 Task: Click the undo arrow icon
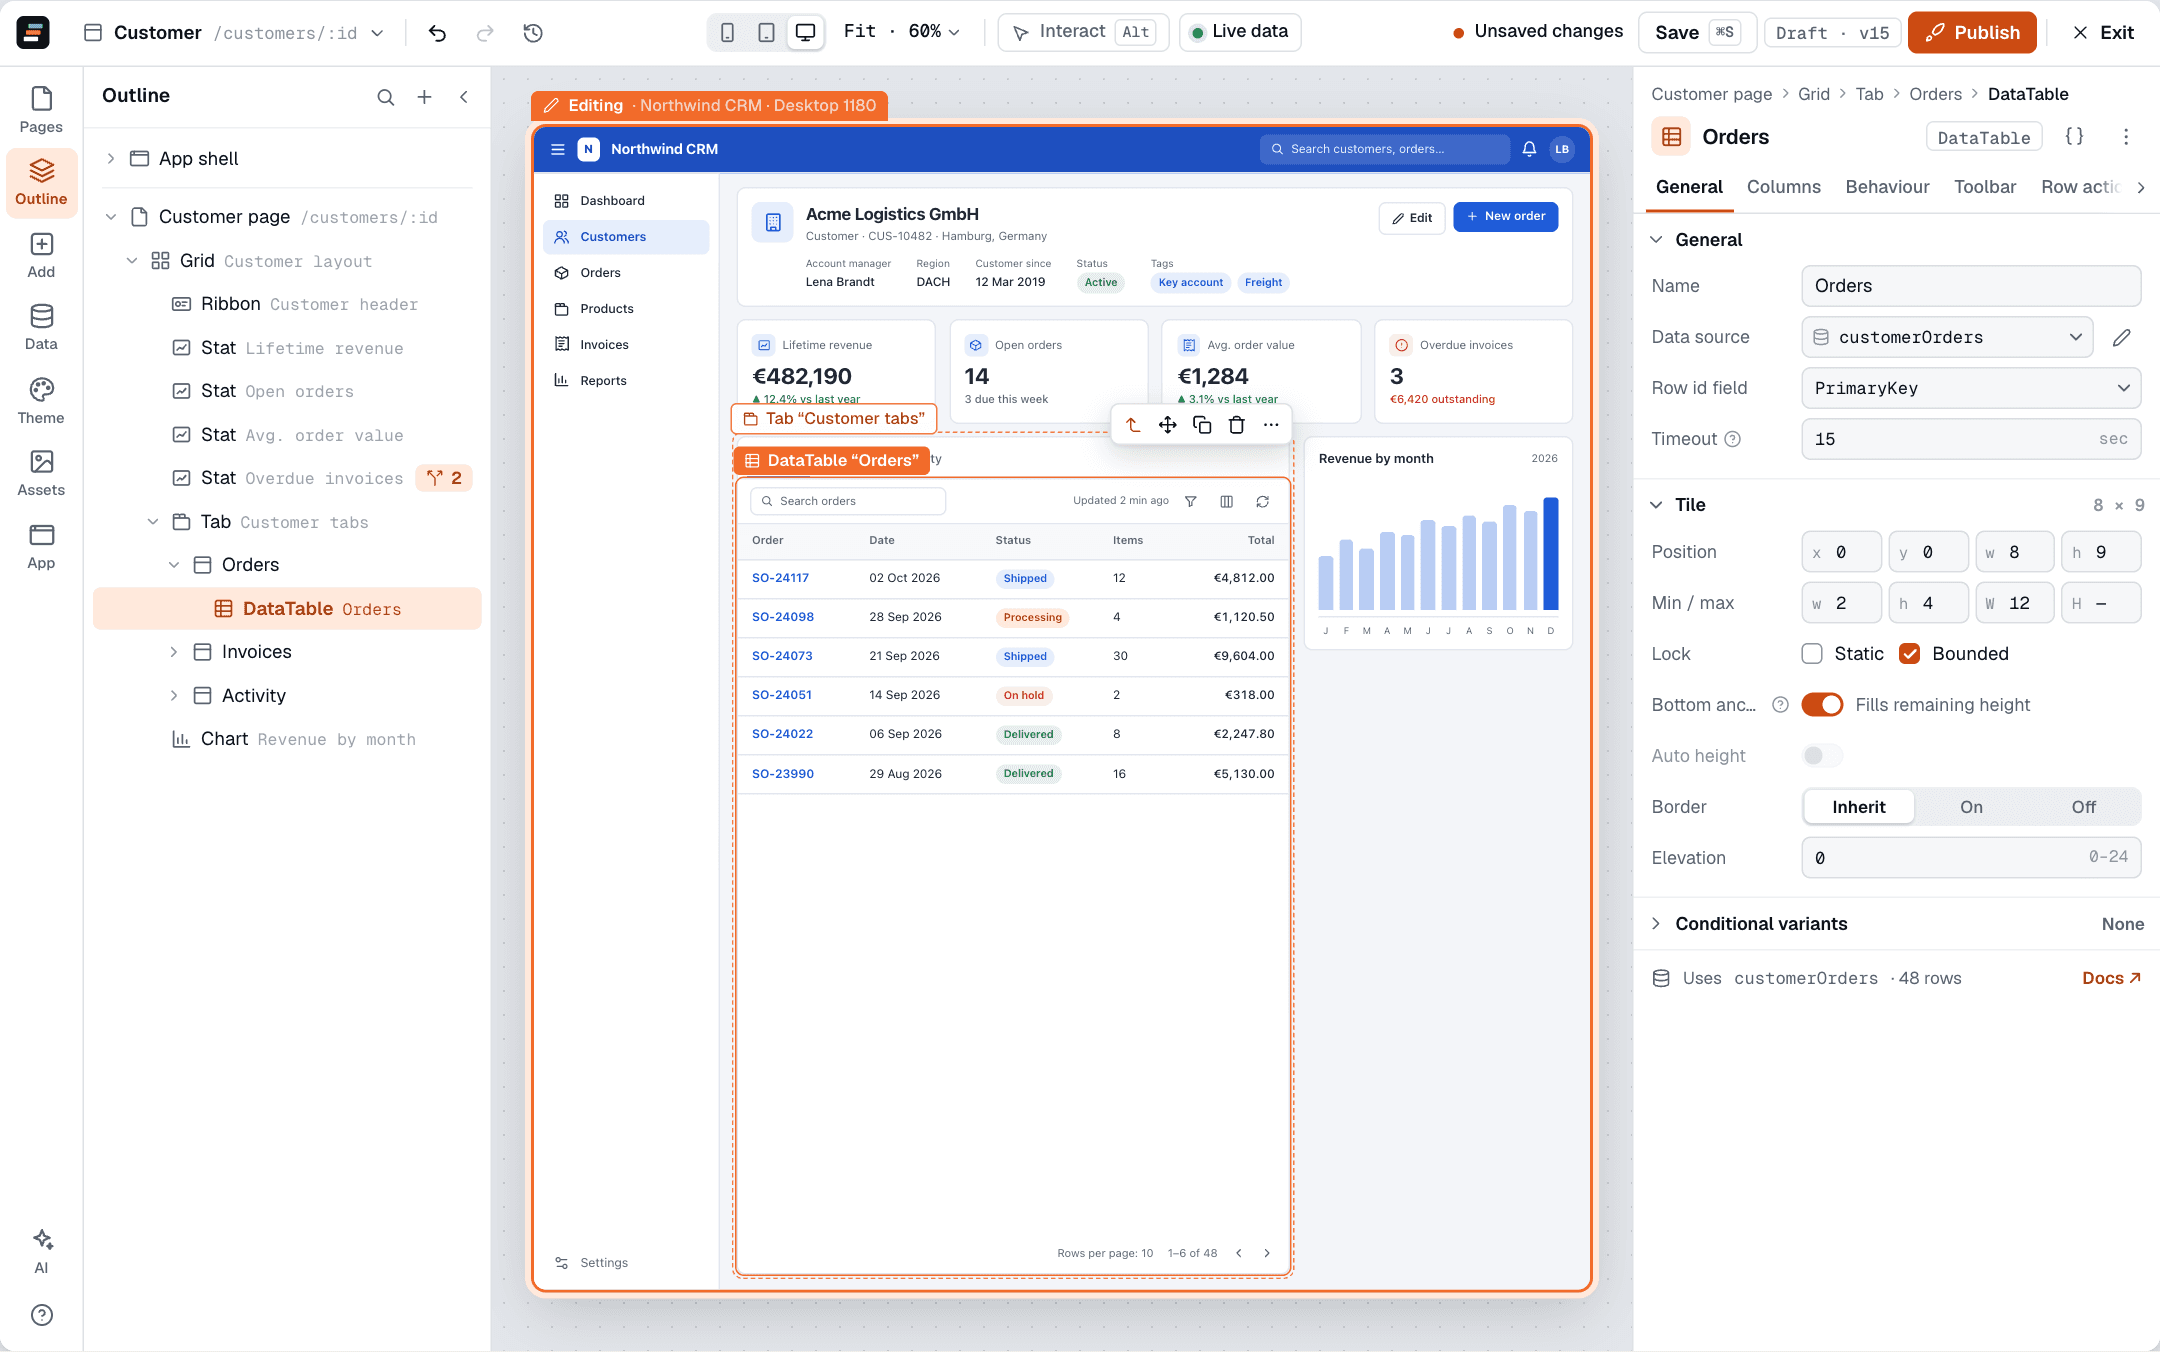437,33
